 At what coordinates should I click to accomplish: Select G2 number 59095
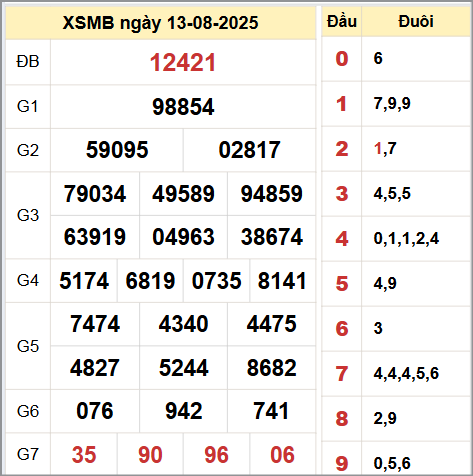(x=117, y=150)
